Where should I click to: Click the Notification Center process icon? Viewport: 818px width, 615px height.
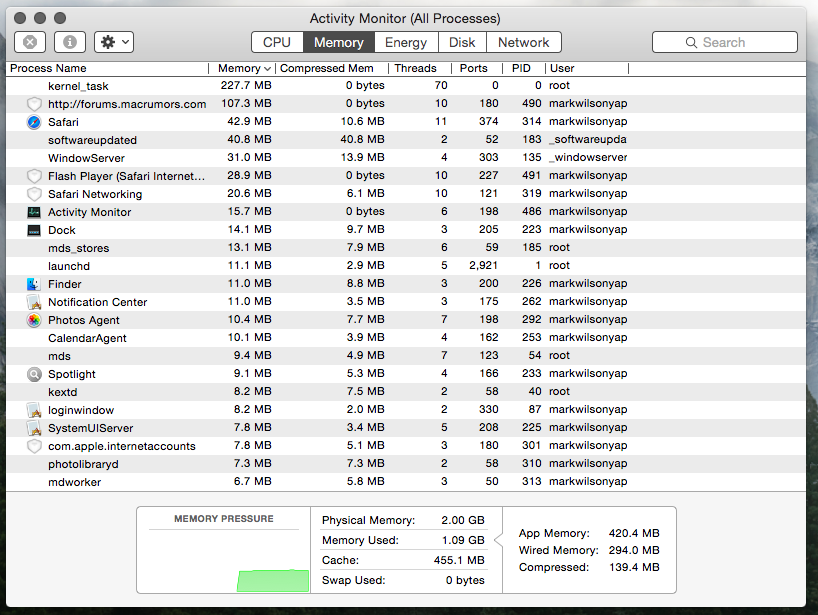coord(34,302)
